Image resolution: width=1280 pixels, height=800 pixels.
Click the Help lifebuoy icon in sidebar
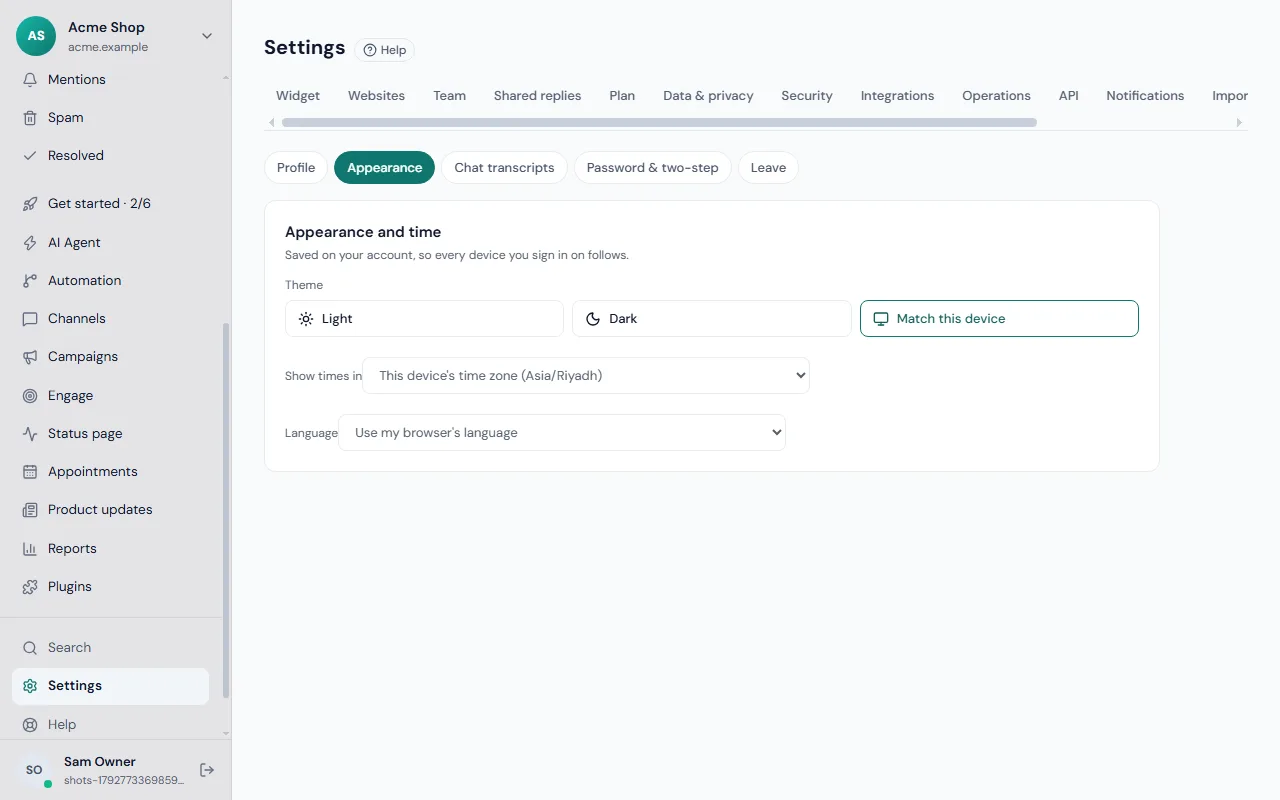[x=30, y=724]
